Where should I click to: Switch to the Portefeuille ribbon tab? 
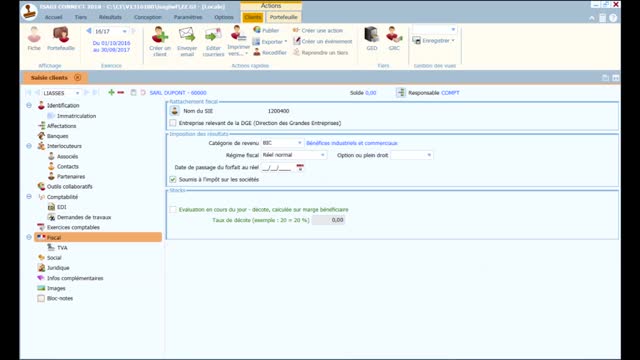tap(283, 17)
